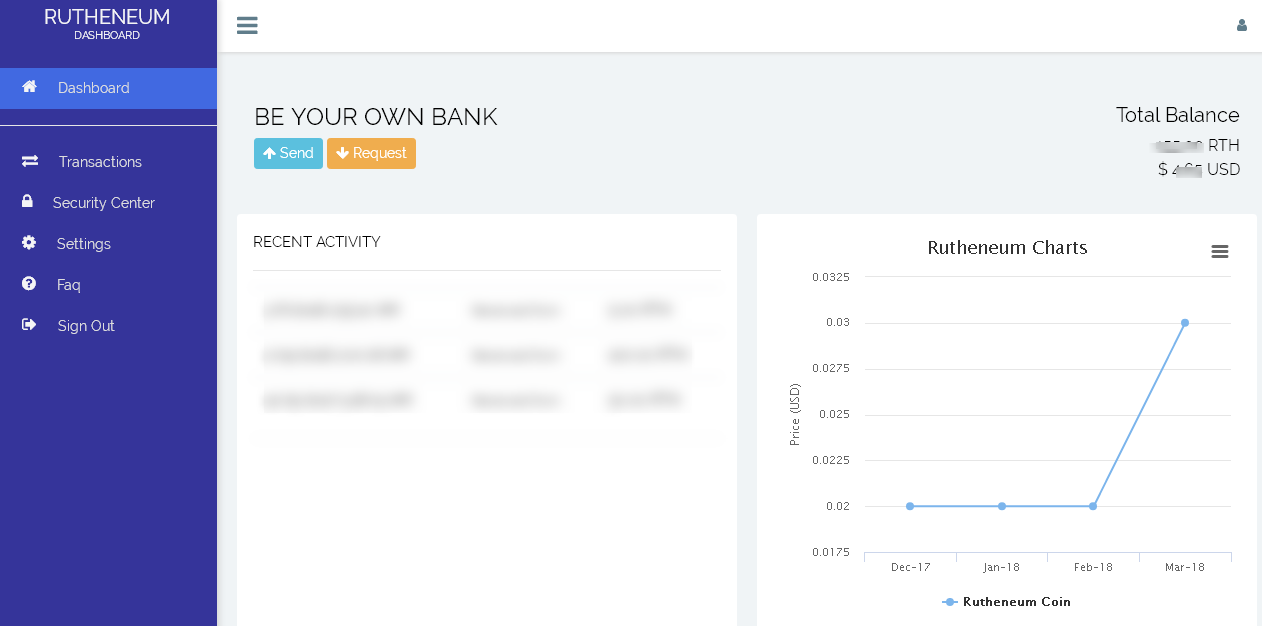Click the Transactions arrows icon

[30, 161]
